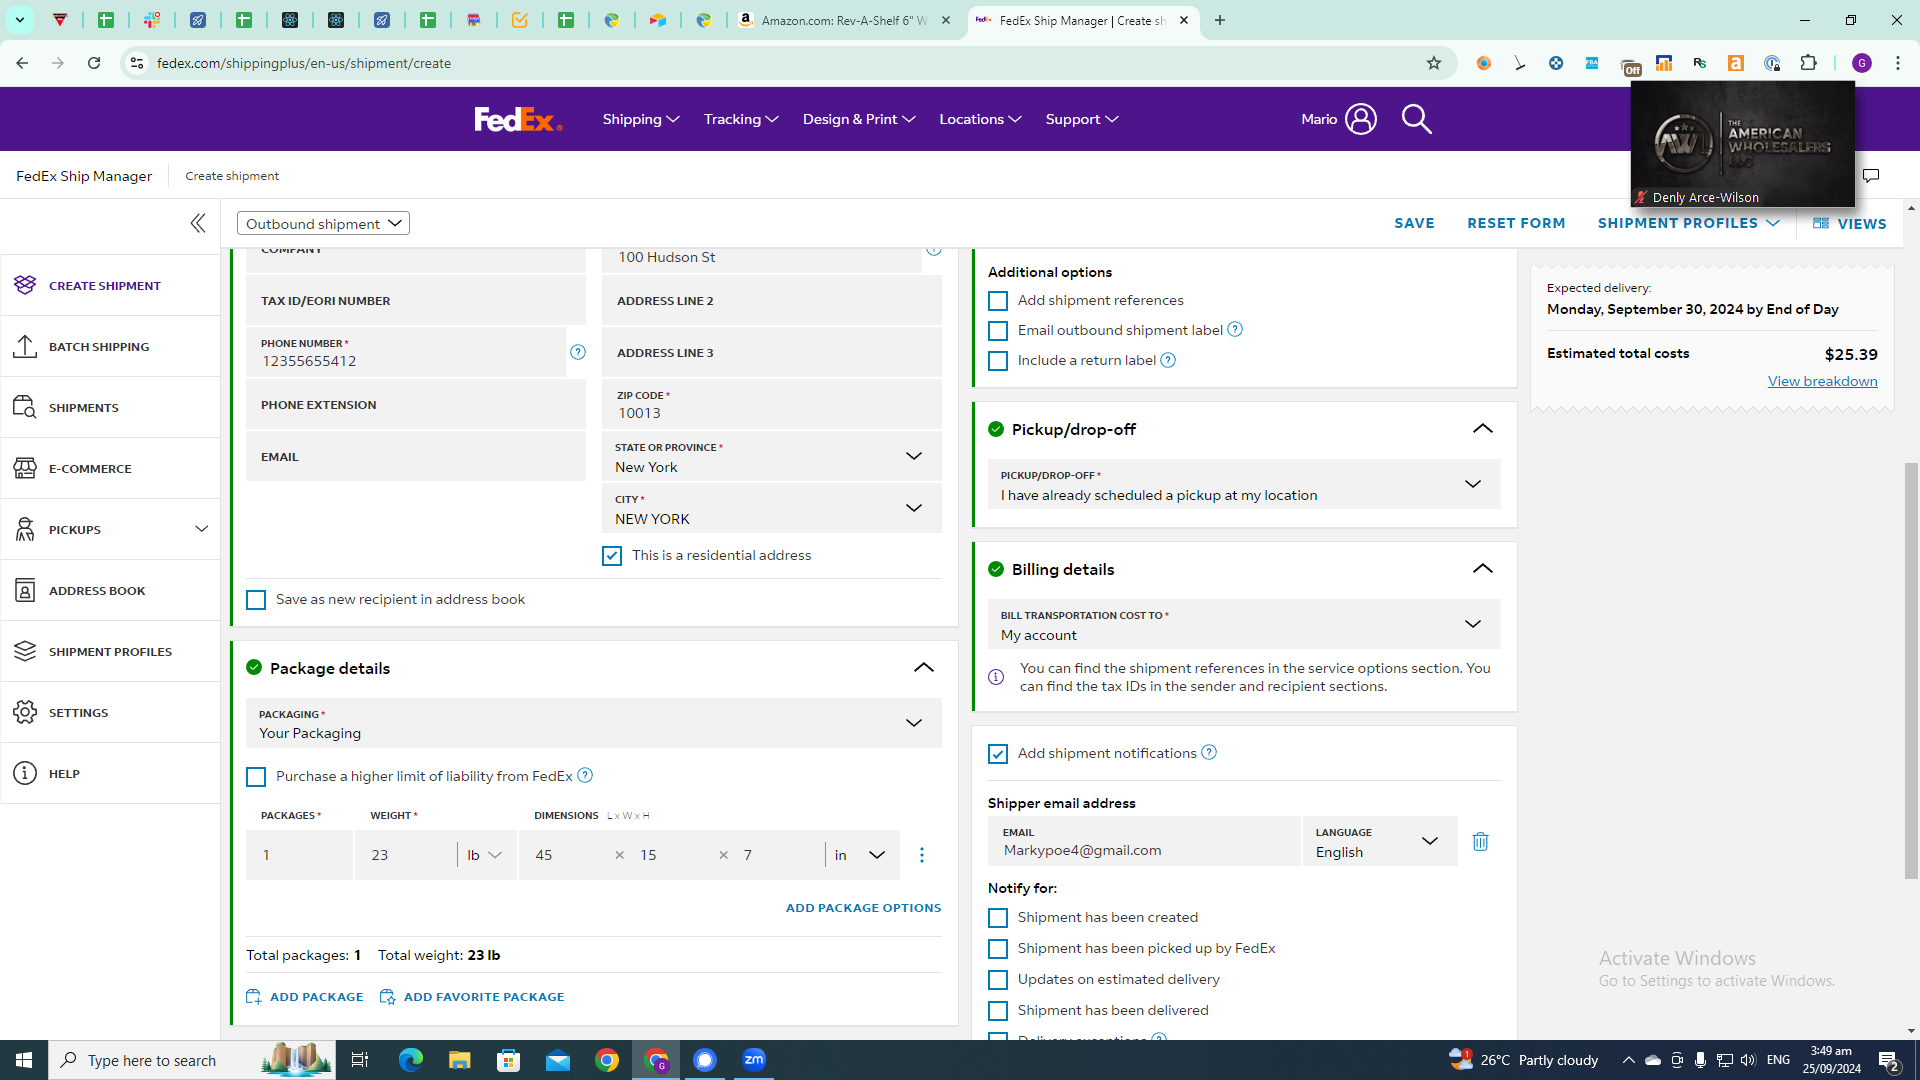Viewport: 1920px width, 1080px height.
Task: Reload the FedEx page
Action: click(x=94, y=63)
